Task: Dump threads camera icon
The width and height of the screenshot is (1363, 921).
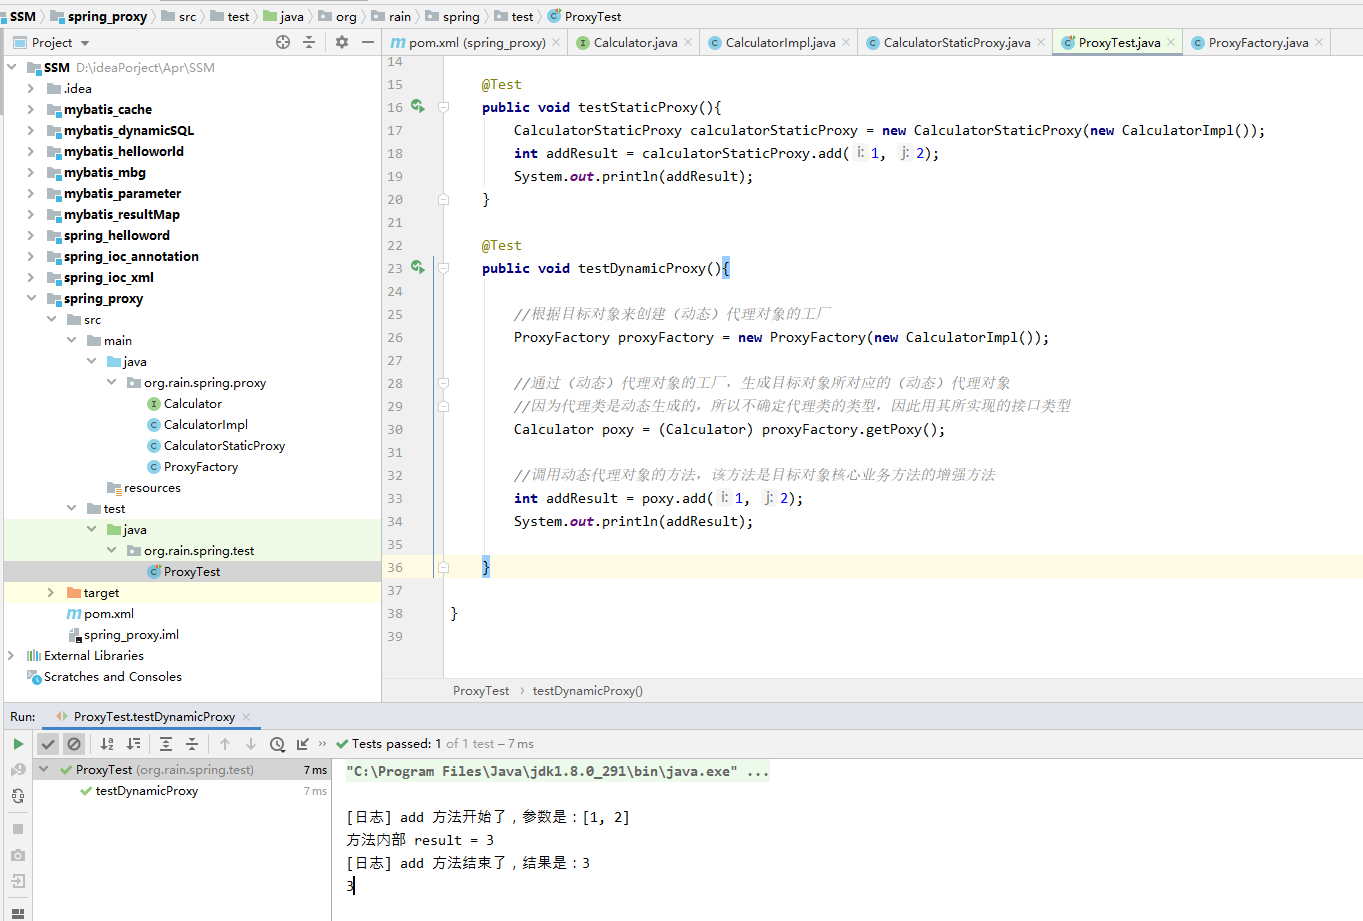Action: pos(18,855)
